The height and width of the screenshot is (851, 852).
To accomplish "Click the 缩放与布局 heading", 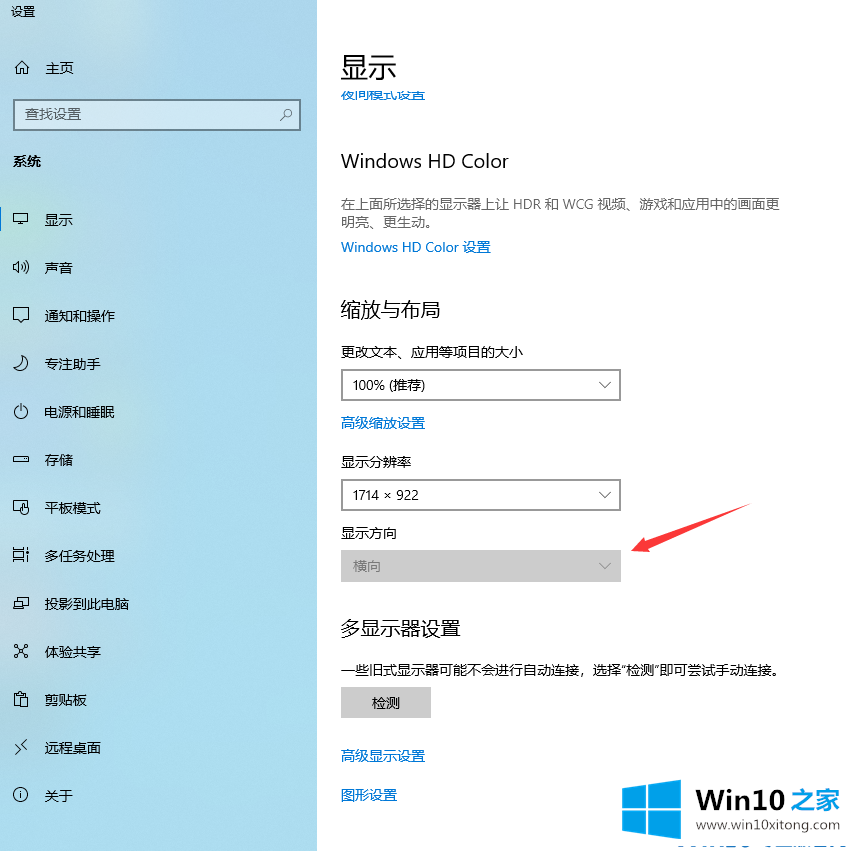I will point(390,309).
